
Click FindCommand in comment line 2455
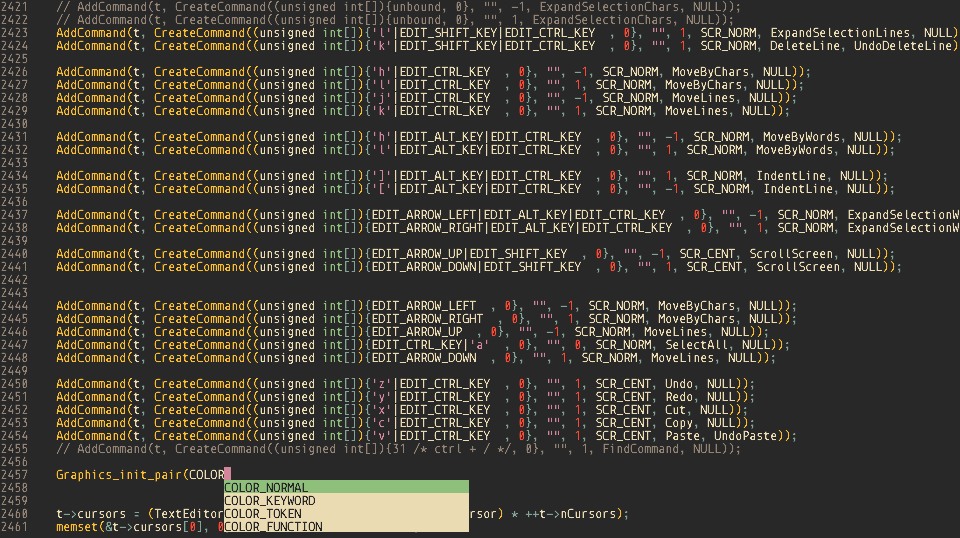(640, 449)
